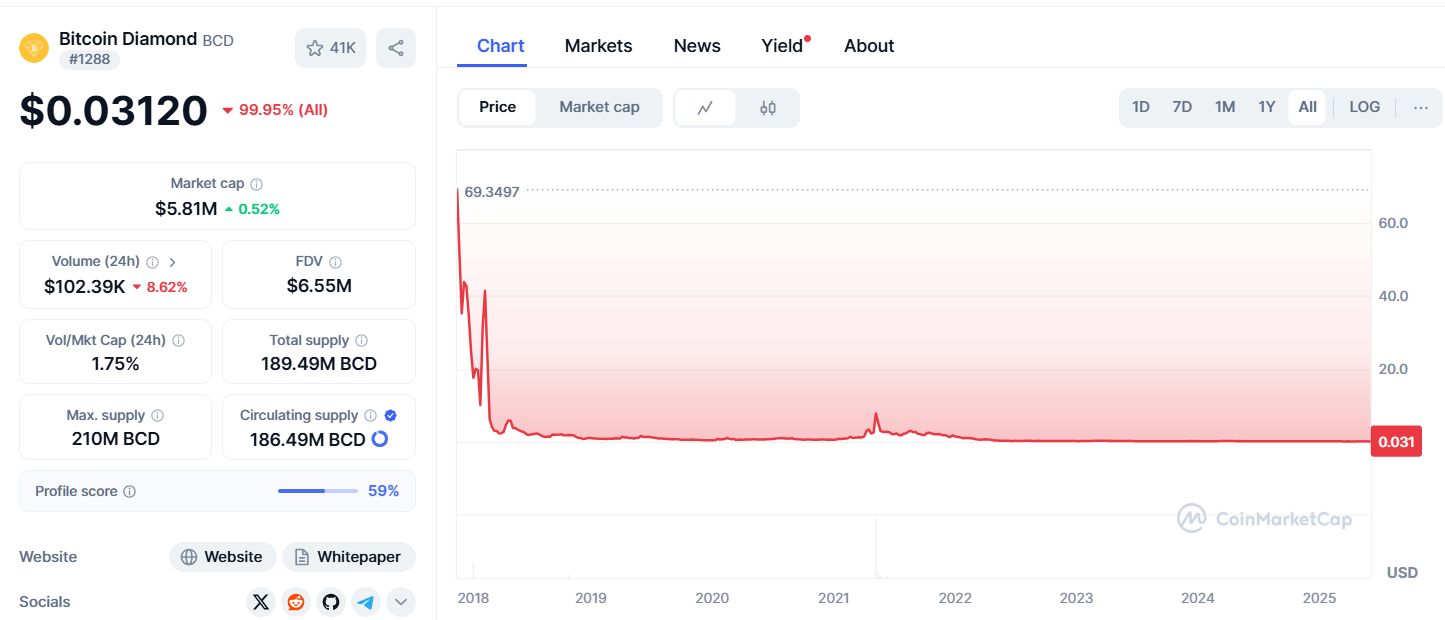Select the Market cap chart mode

tap(599, 108)
